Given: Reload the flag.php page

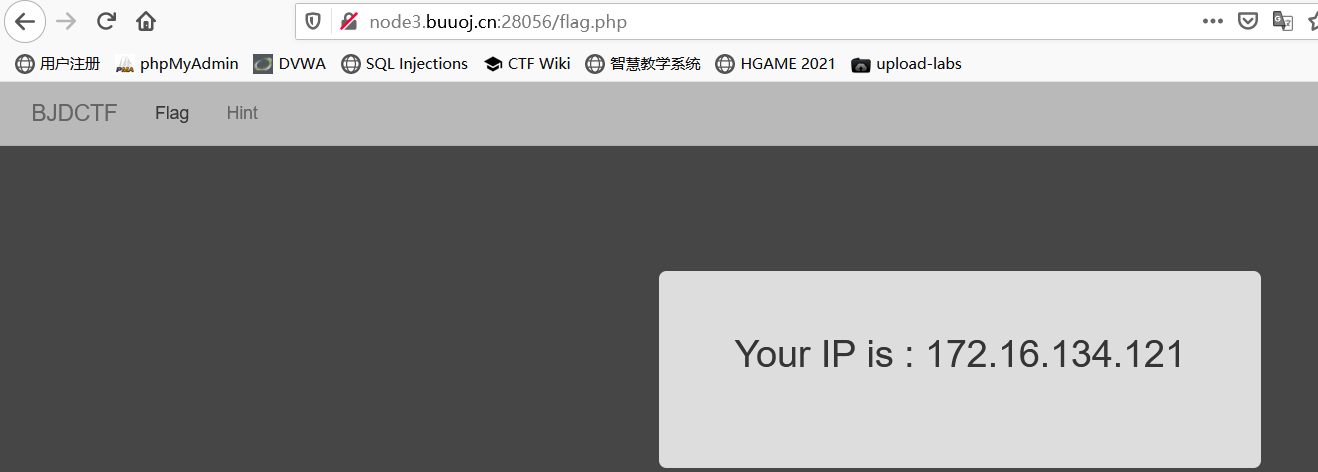Looking at the screenshot, I should (x=106, y=21).
